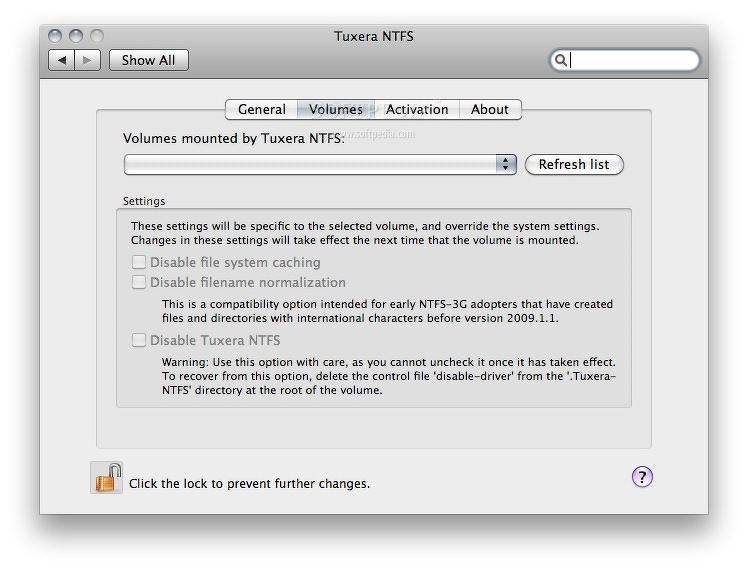Switch to the General tab
The width and height of the screenshot is (748, 569).
pos(261,109)
